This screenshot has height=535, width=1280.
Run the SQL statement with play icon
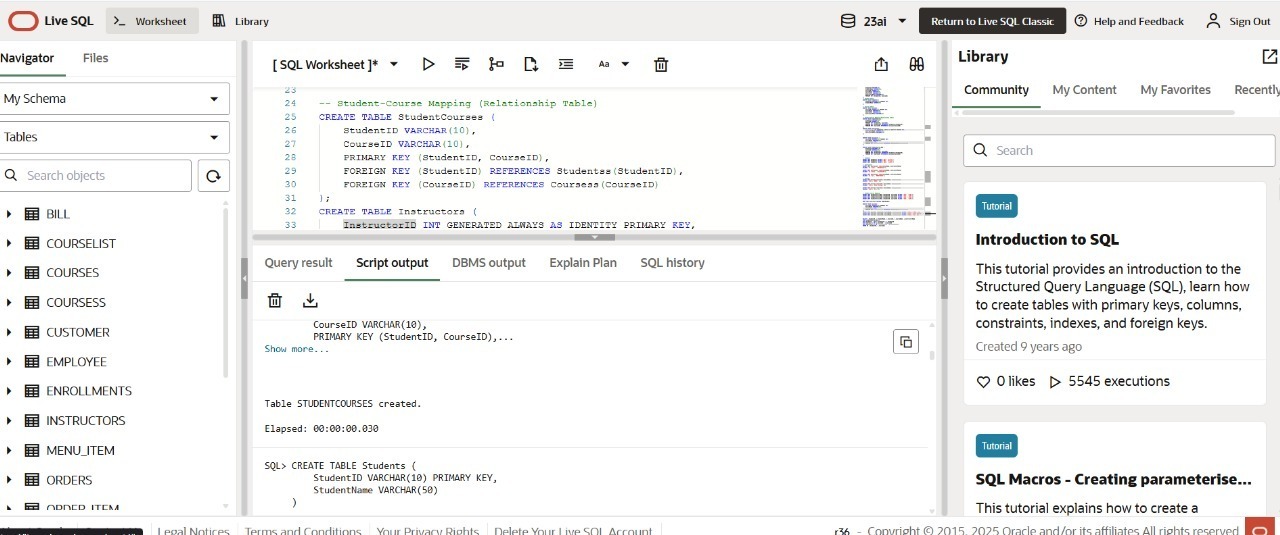pyautogui.click(x=428, y=64)
